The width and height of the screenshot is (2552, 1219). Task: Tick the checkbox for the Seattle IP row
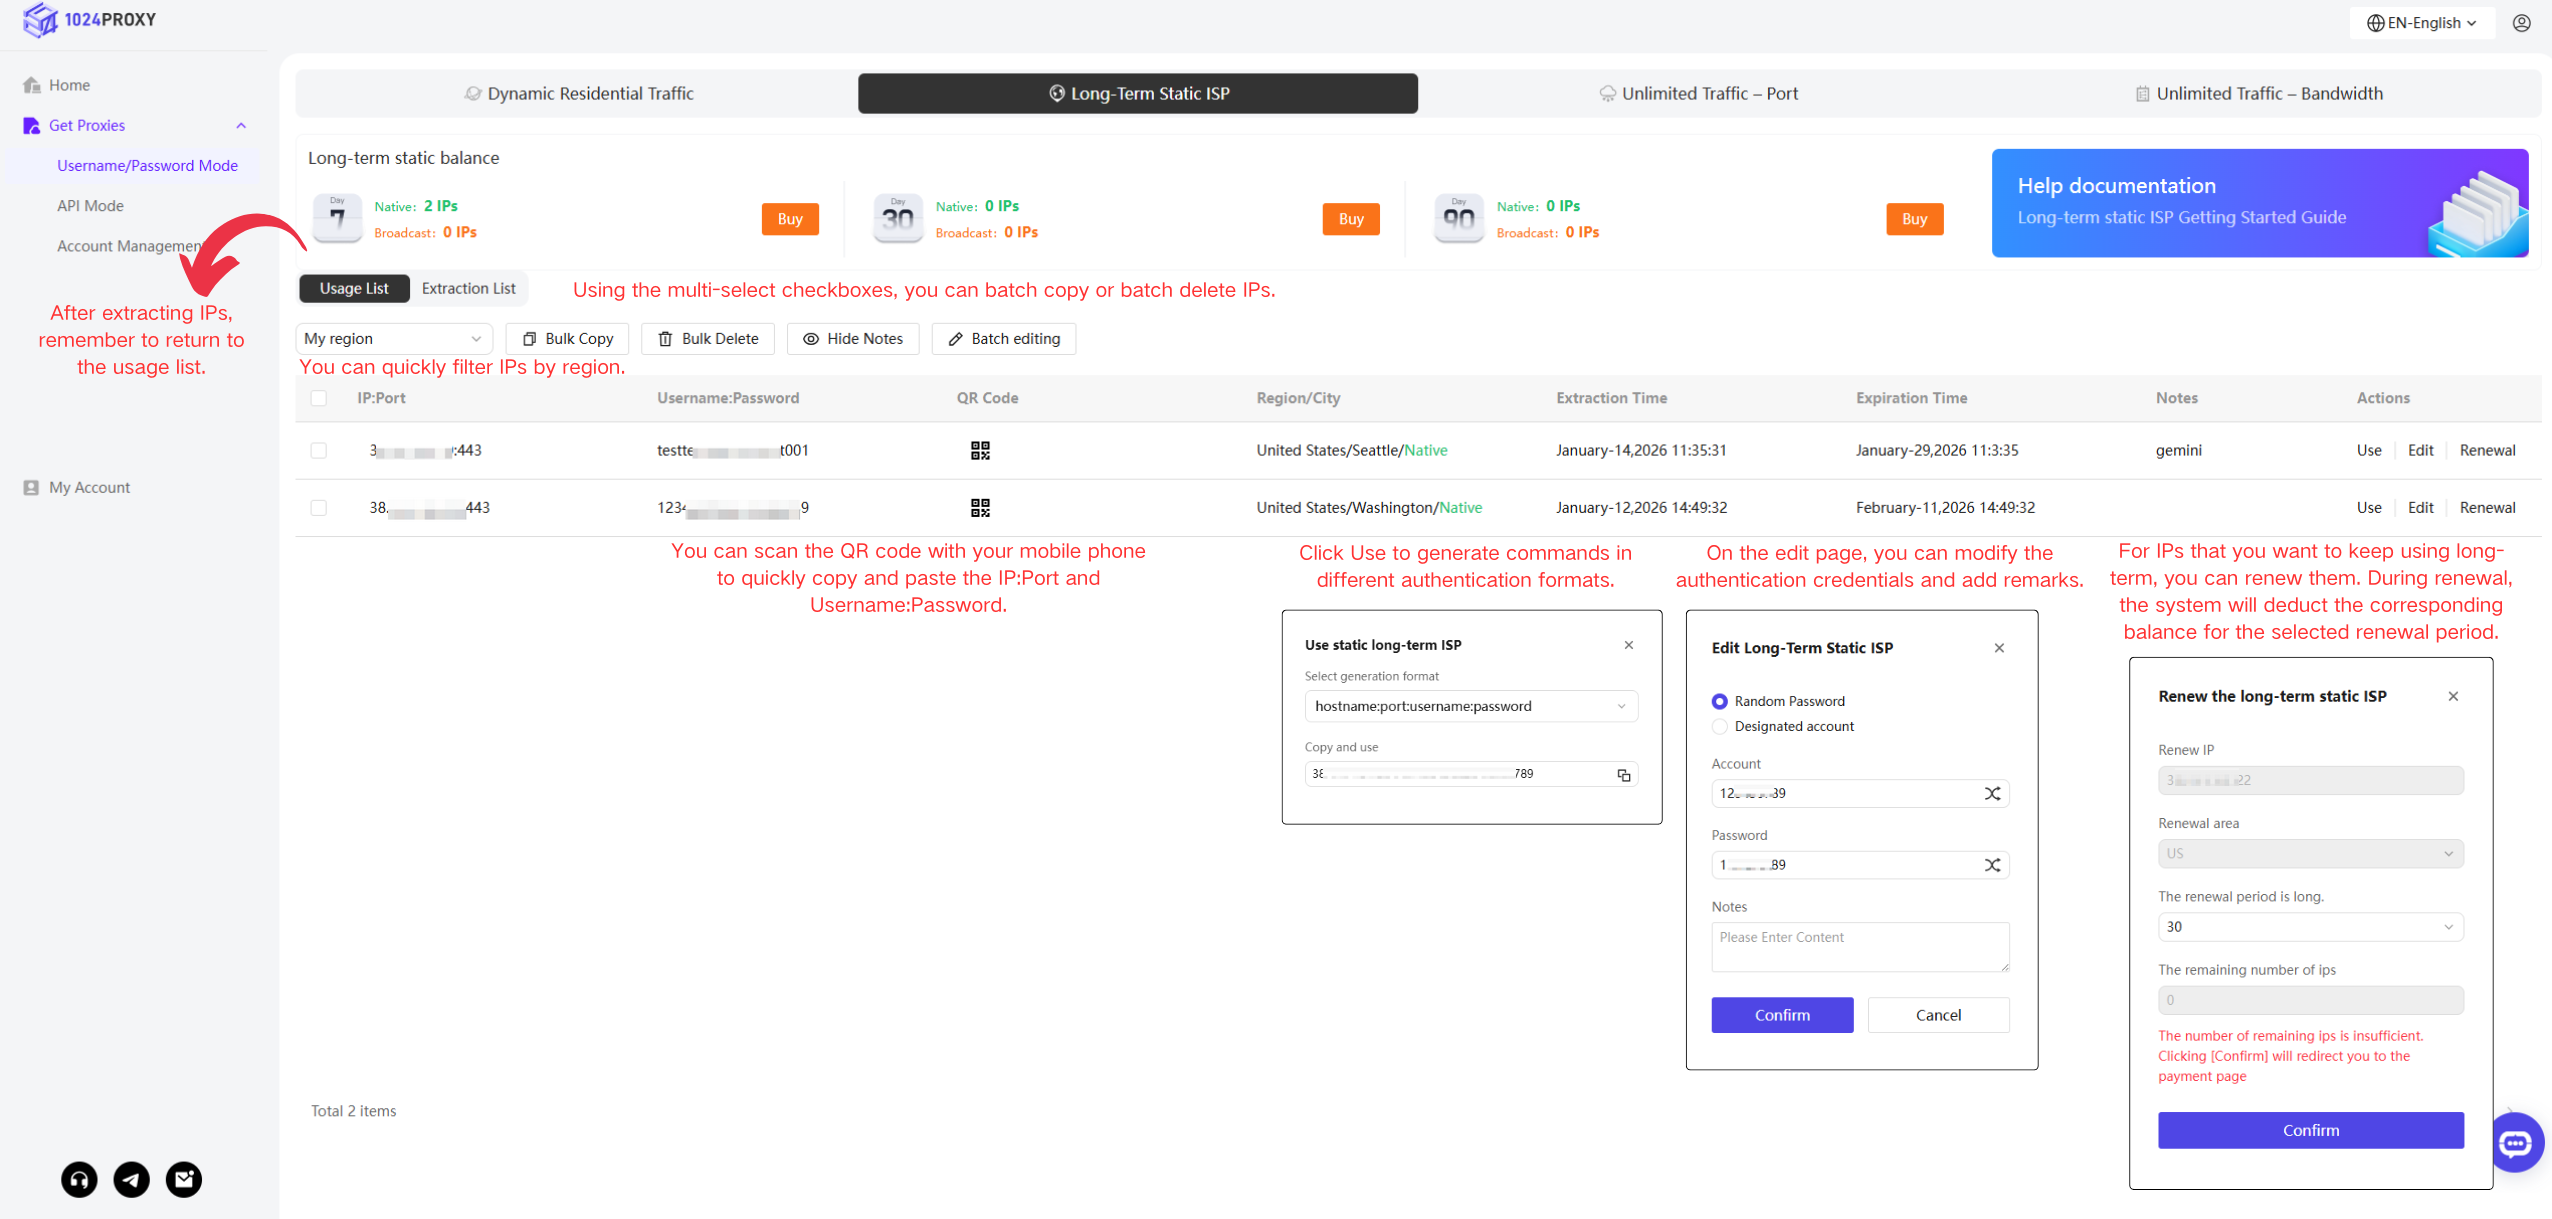point(319,450)
